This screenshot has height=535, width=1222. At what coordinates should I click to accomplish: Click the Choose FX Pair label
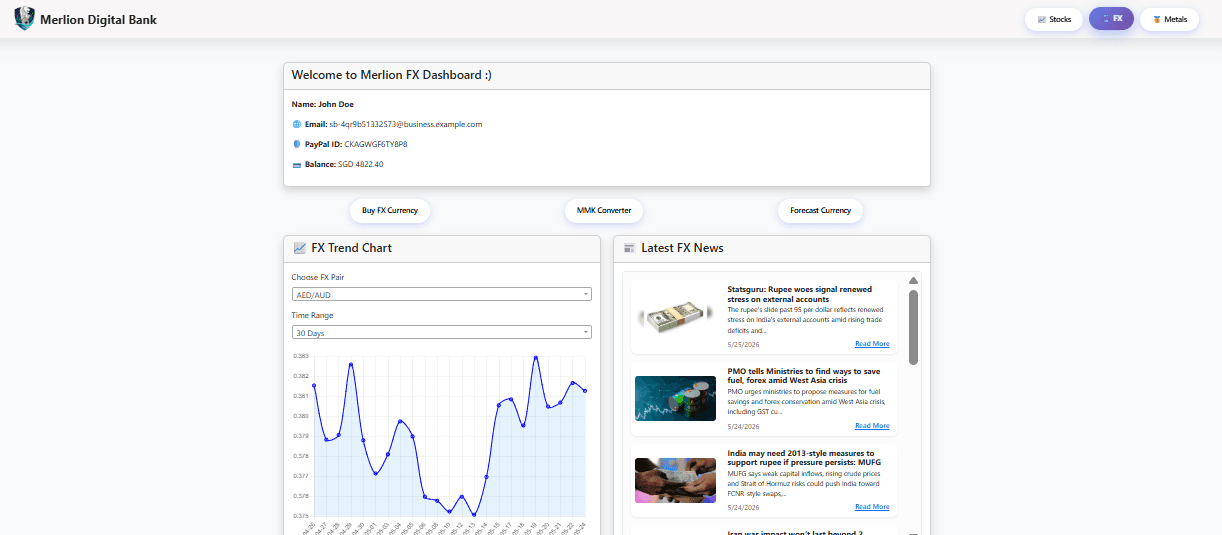[318, 277]
